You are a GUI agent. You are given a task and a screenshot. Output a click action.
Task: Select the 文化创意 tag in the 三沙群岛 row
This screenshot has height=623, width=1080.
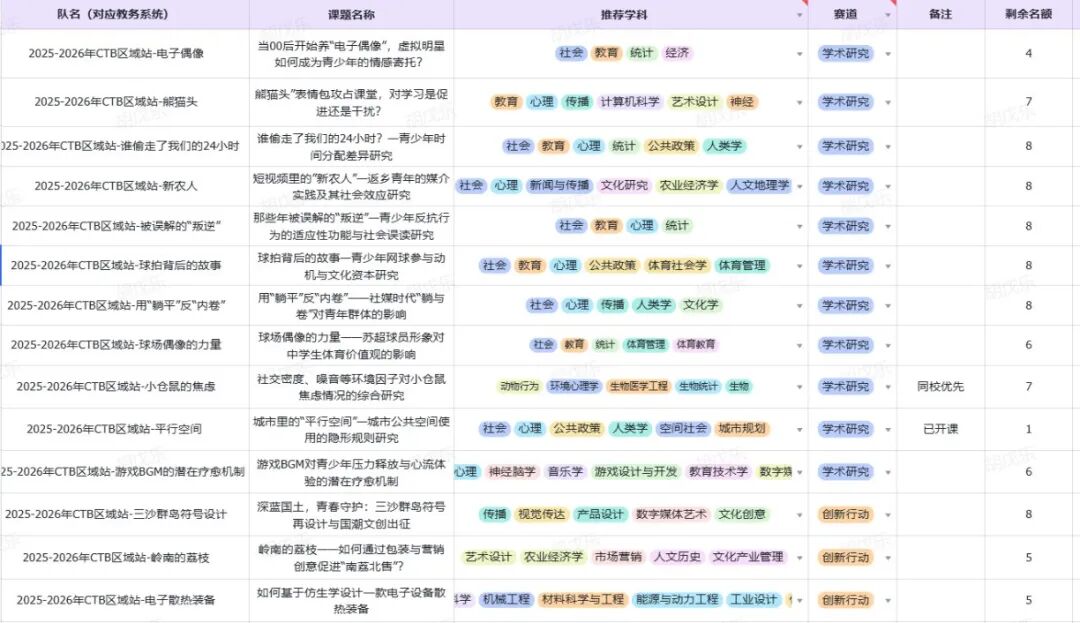[739, 515]
